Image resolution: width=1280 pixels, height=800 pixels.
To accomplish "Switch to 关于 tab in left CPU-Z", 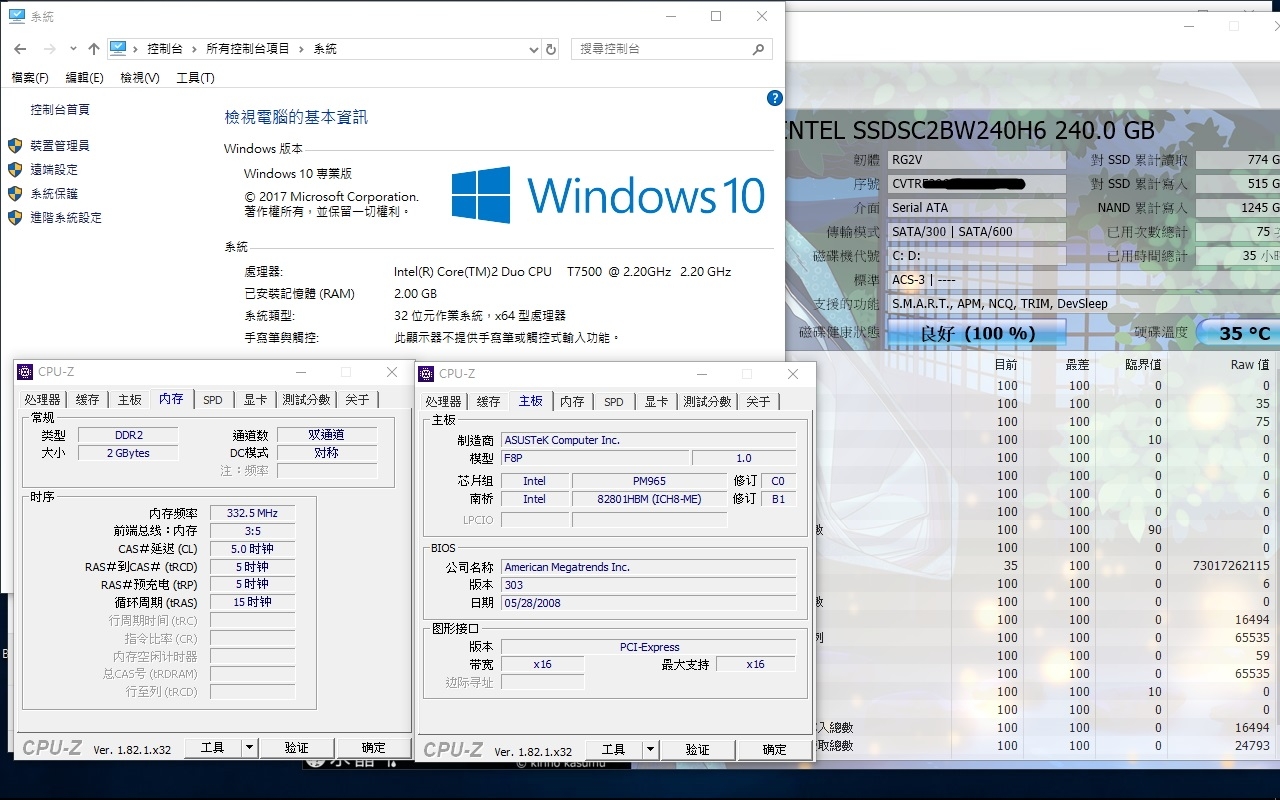I will [x=357, y=399].
